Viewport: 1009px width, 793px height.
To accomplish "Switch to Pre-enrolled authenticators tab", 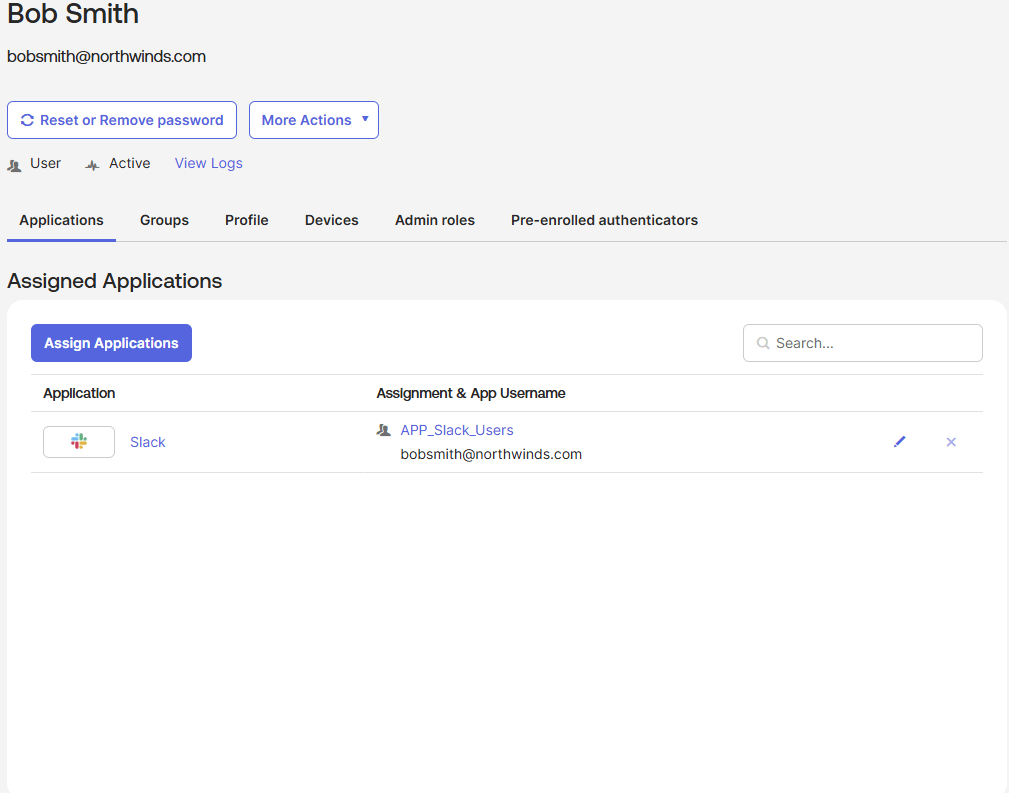I will point(604,220).
